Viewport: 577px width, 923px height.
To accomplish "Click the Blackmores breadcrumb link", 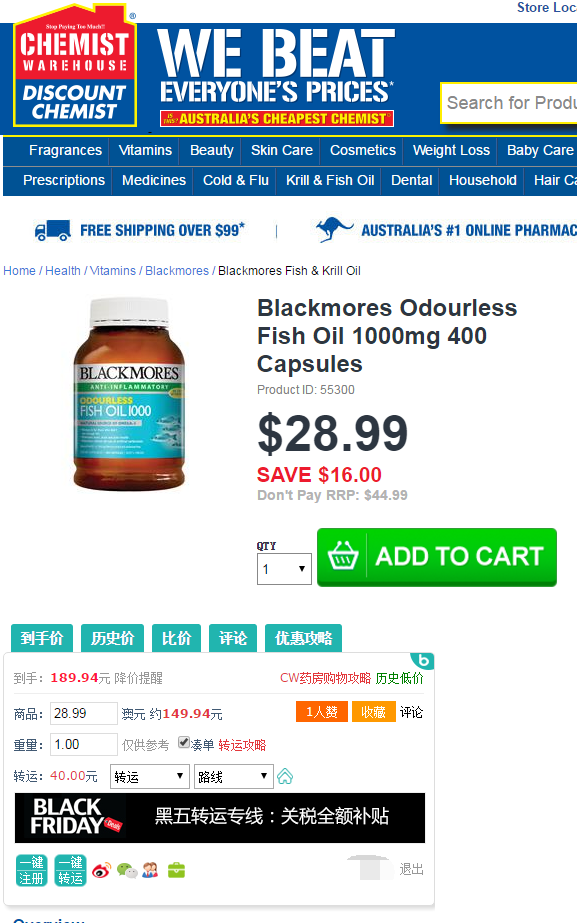I will pyautogui.click(x=177, y=271).
